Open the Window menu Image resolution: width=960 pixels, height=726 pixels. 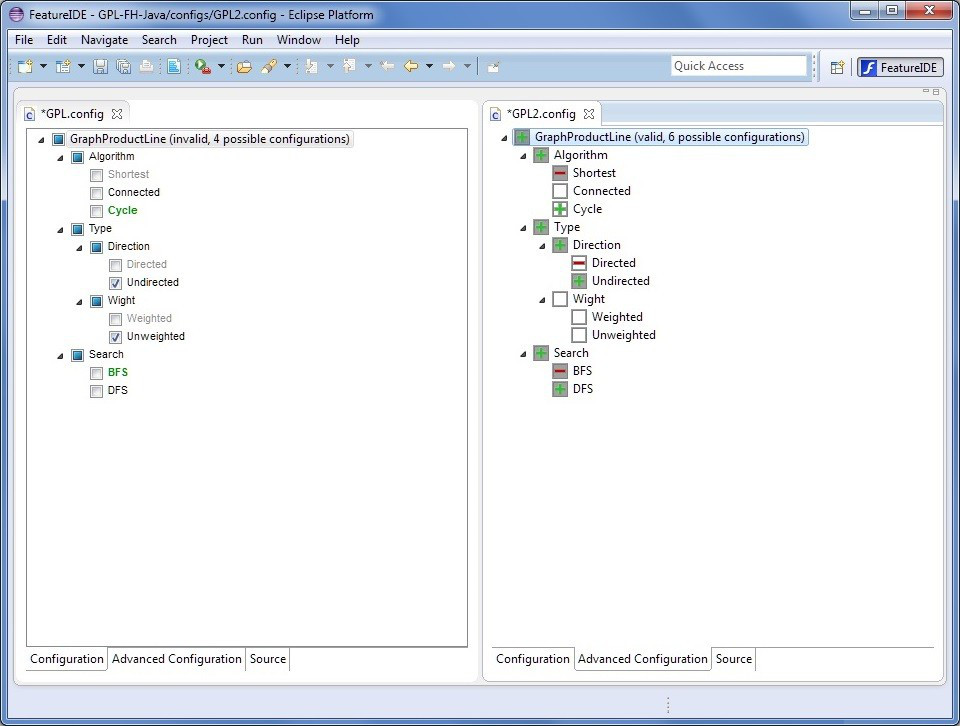click(298, 40)
